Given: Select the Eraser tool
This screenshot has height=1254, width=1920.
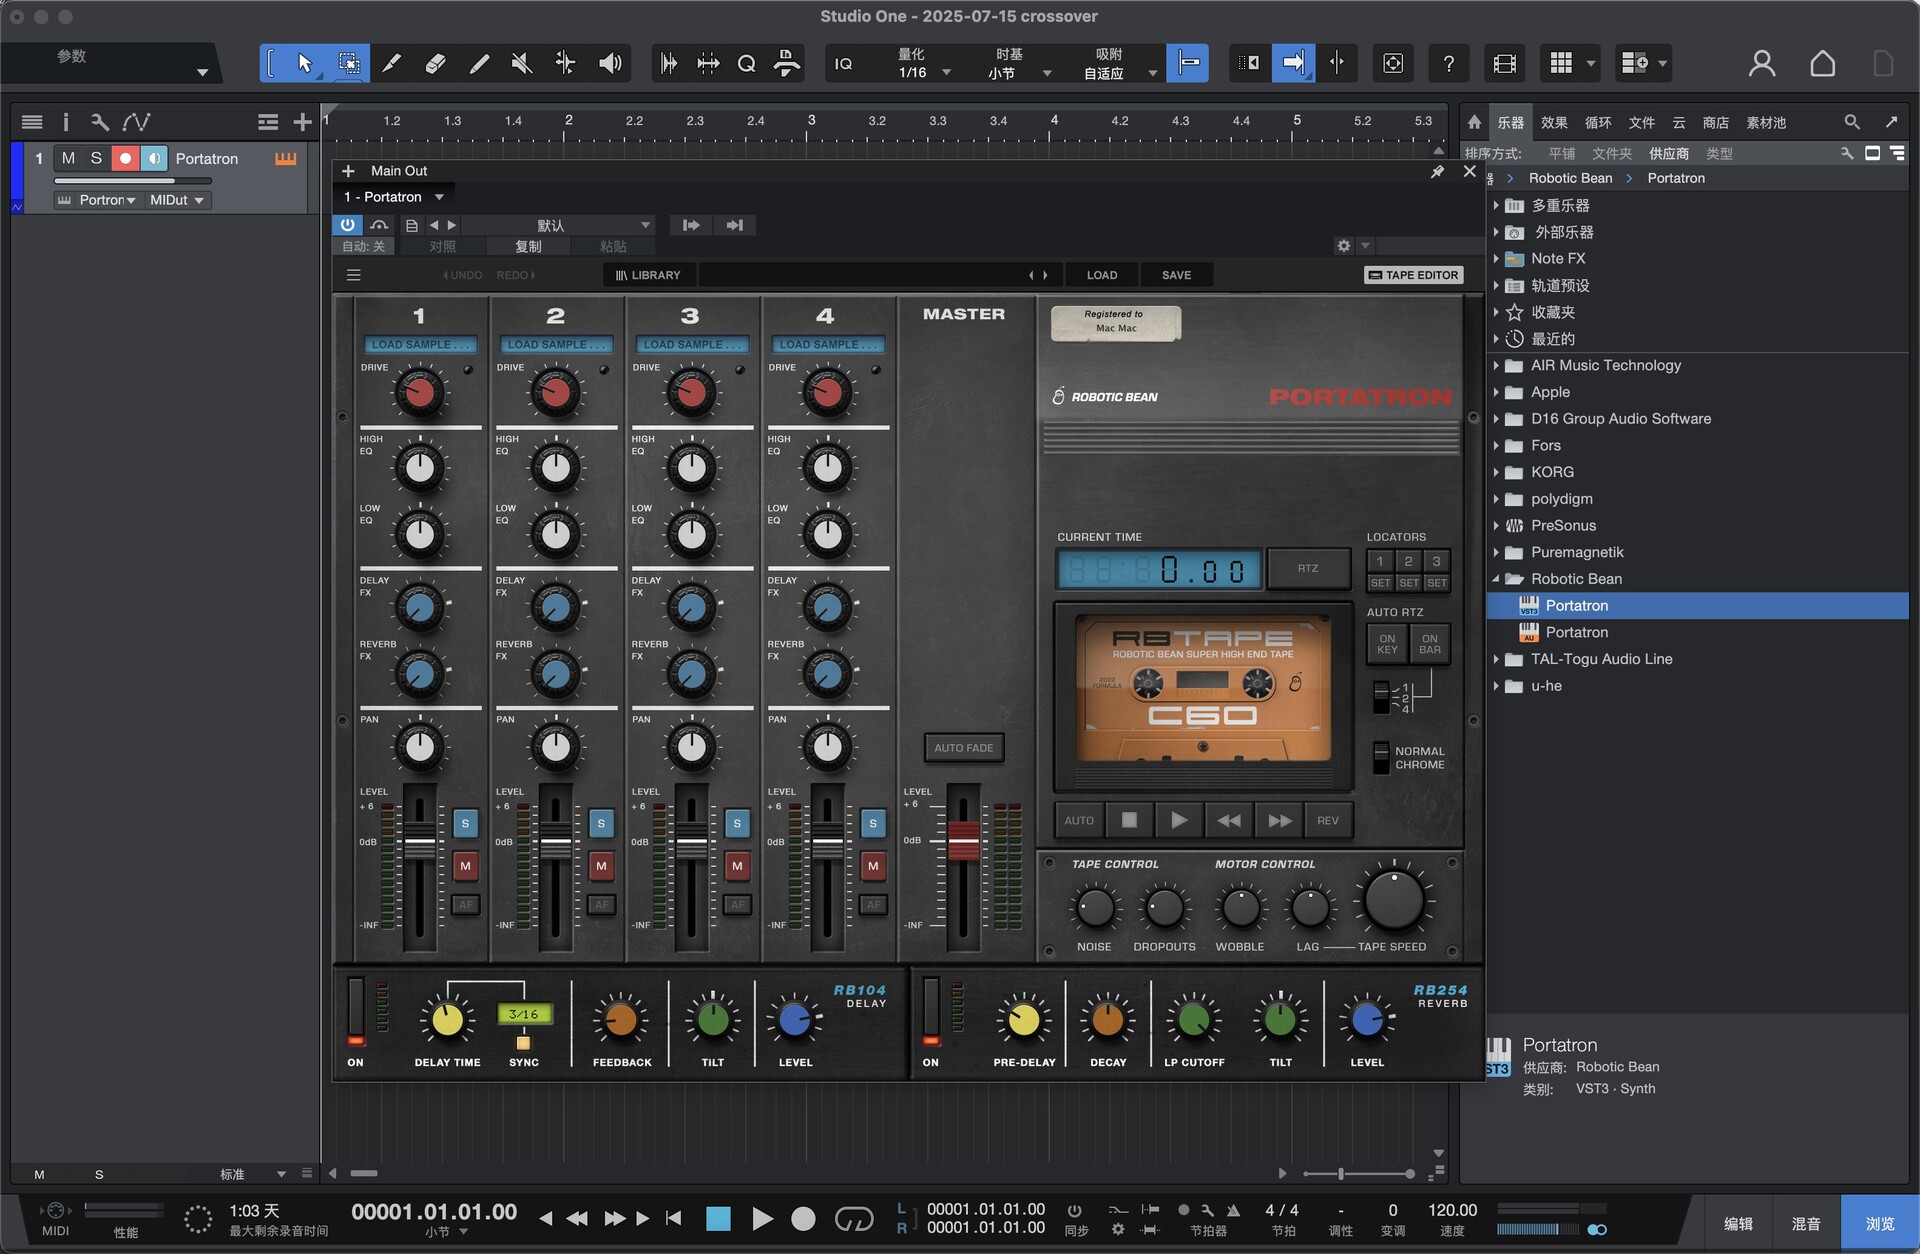Looking at the screenshot, I should [x=435, y=64].
